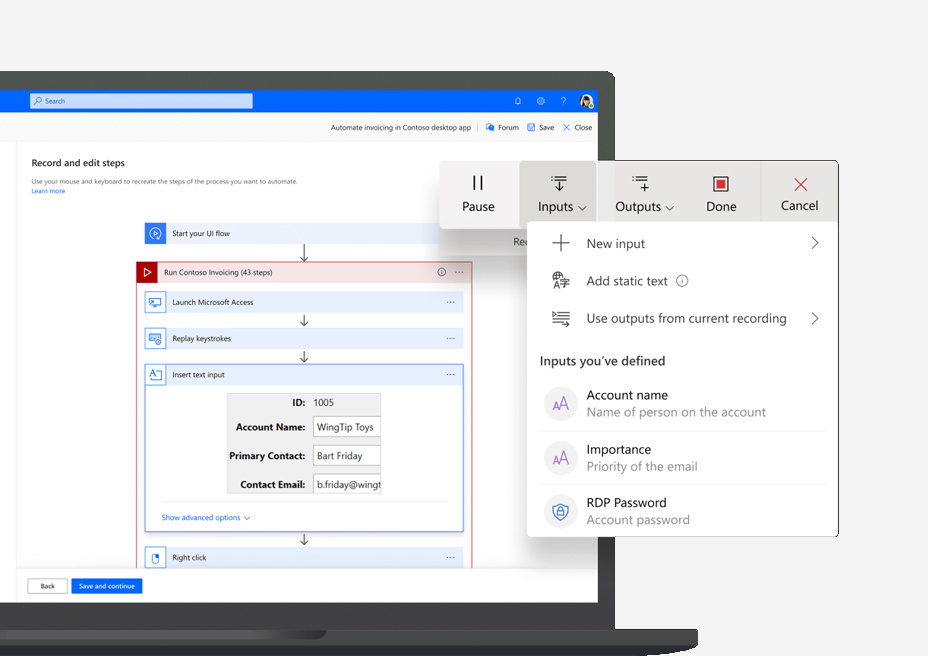Expand Show advanced options
The height and width of the screenshot is (656, 928).
click(206, 518)
